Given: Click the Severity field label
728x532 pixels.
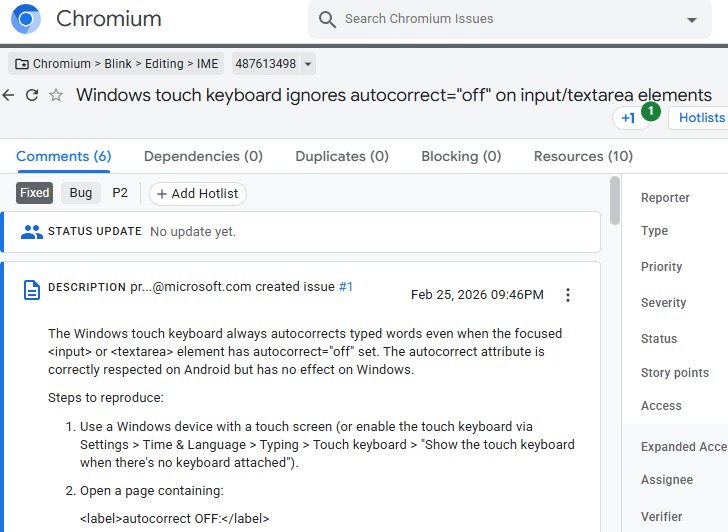Looking at the screenshot, I should 663,303.
